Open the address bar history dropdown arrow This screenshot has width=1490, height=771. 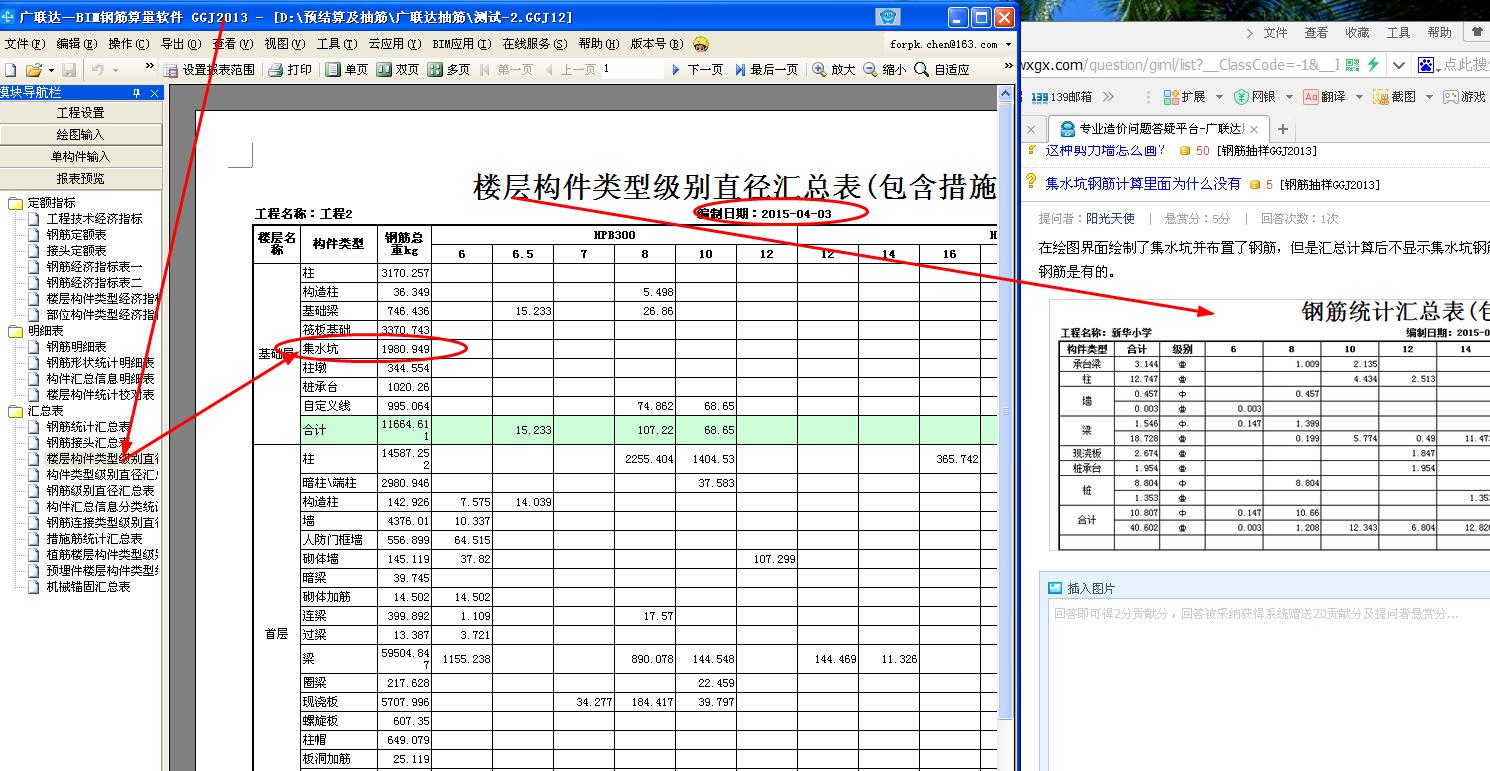click(1397, 65)
